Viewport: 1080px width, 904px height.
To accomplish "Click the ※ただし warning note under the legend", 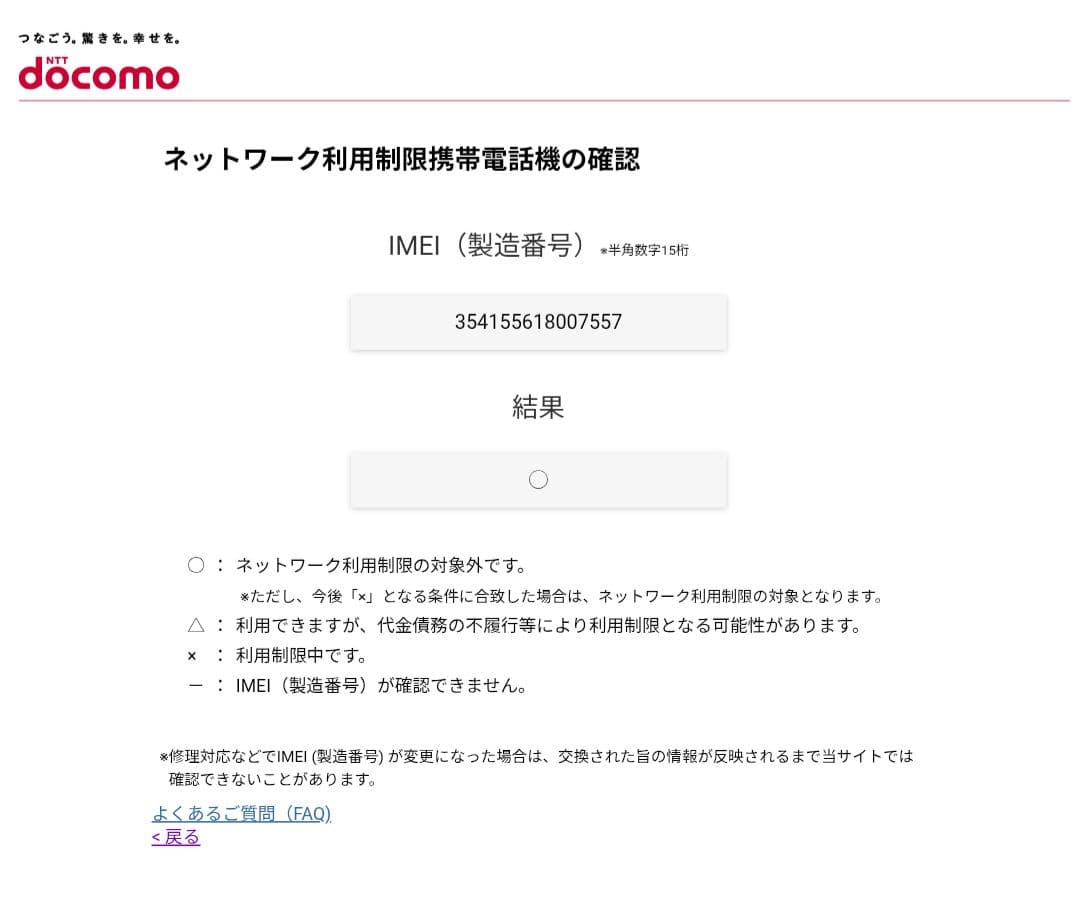I will point(560,595).
